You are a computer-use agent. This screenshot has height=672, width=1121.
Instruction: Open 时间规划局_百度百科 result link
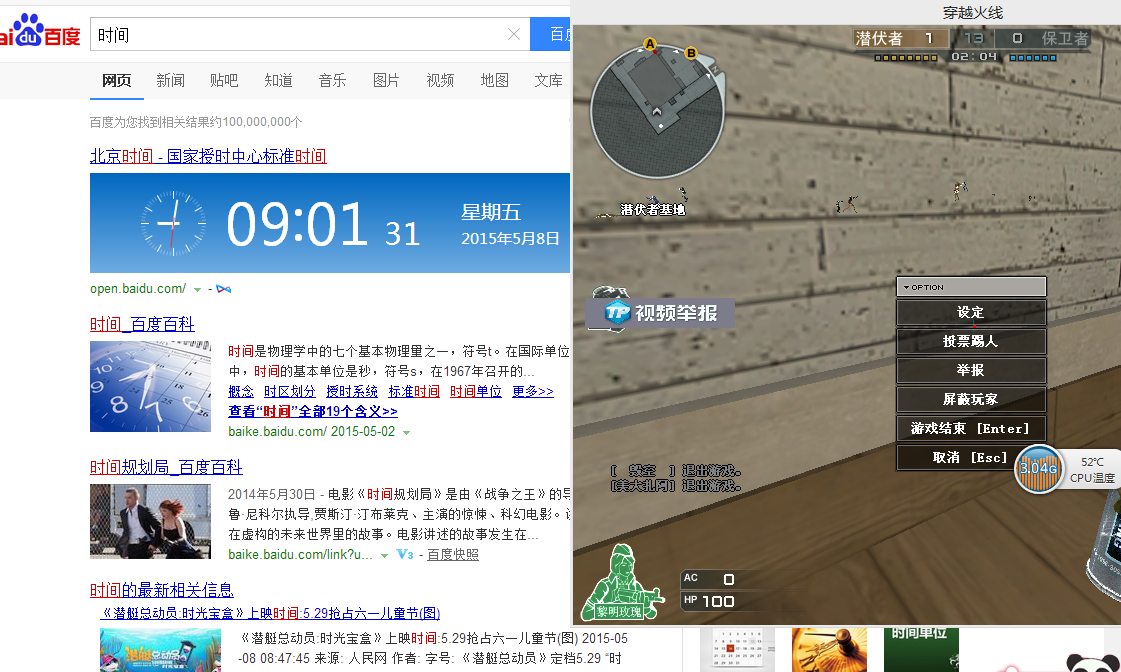coord(167,468)
